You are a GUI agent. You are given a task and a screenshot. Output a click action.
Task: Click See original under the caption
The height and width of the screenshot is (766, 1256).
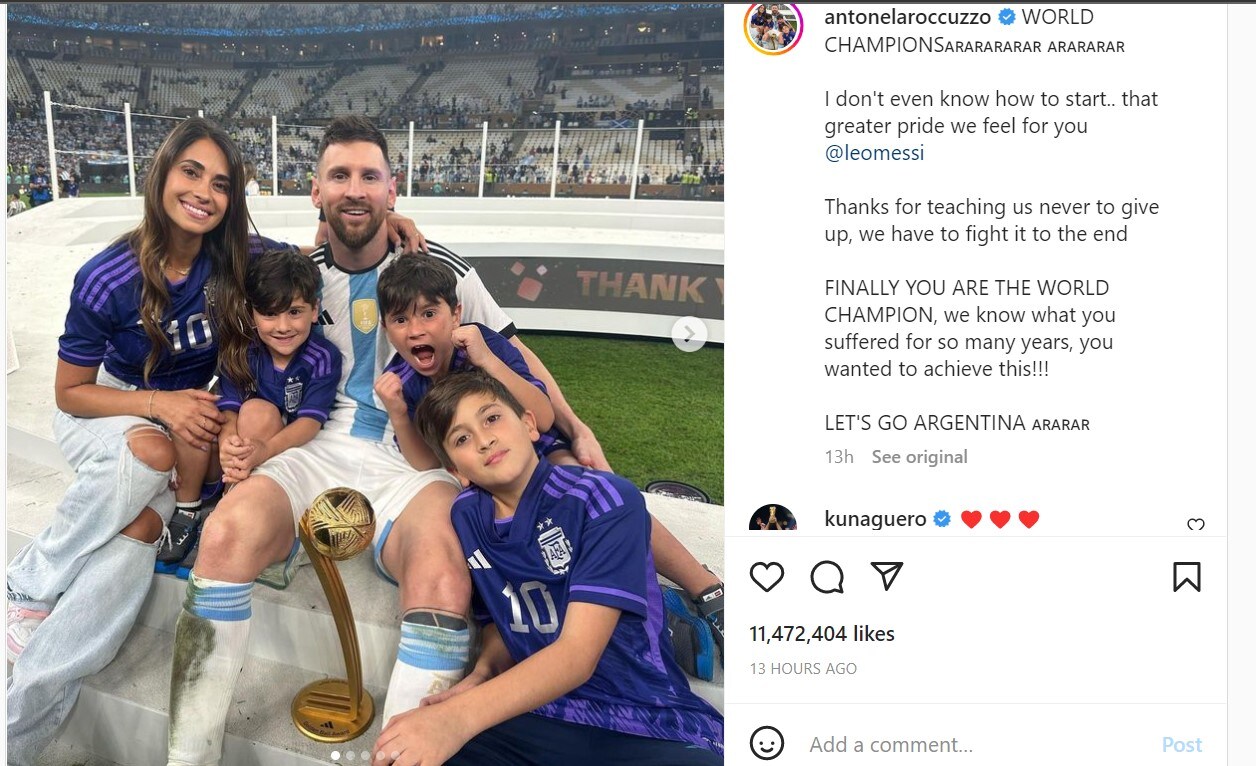919,457
